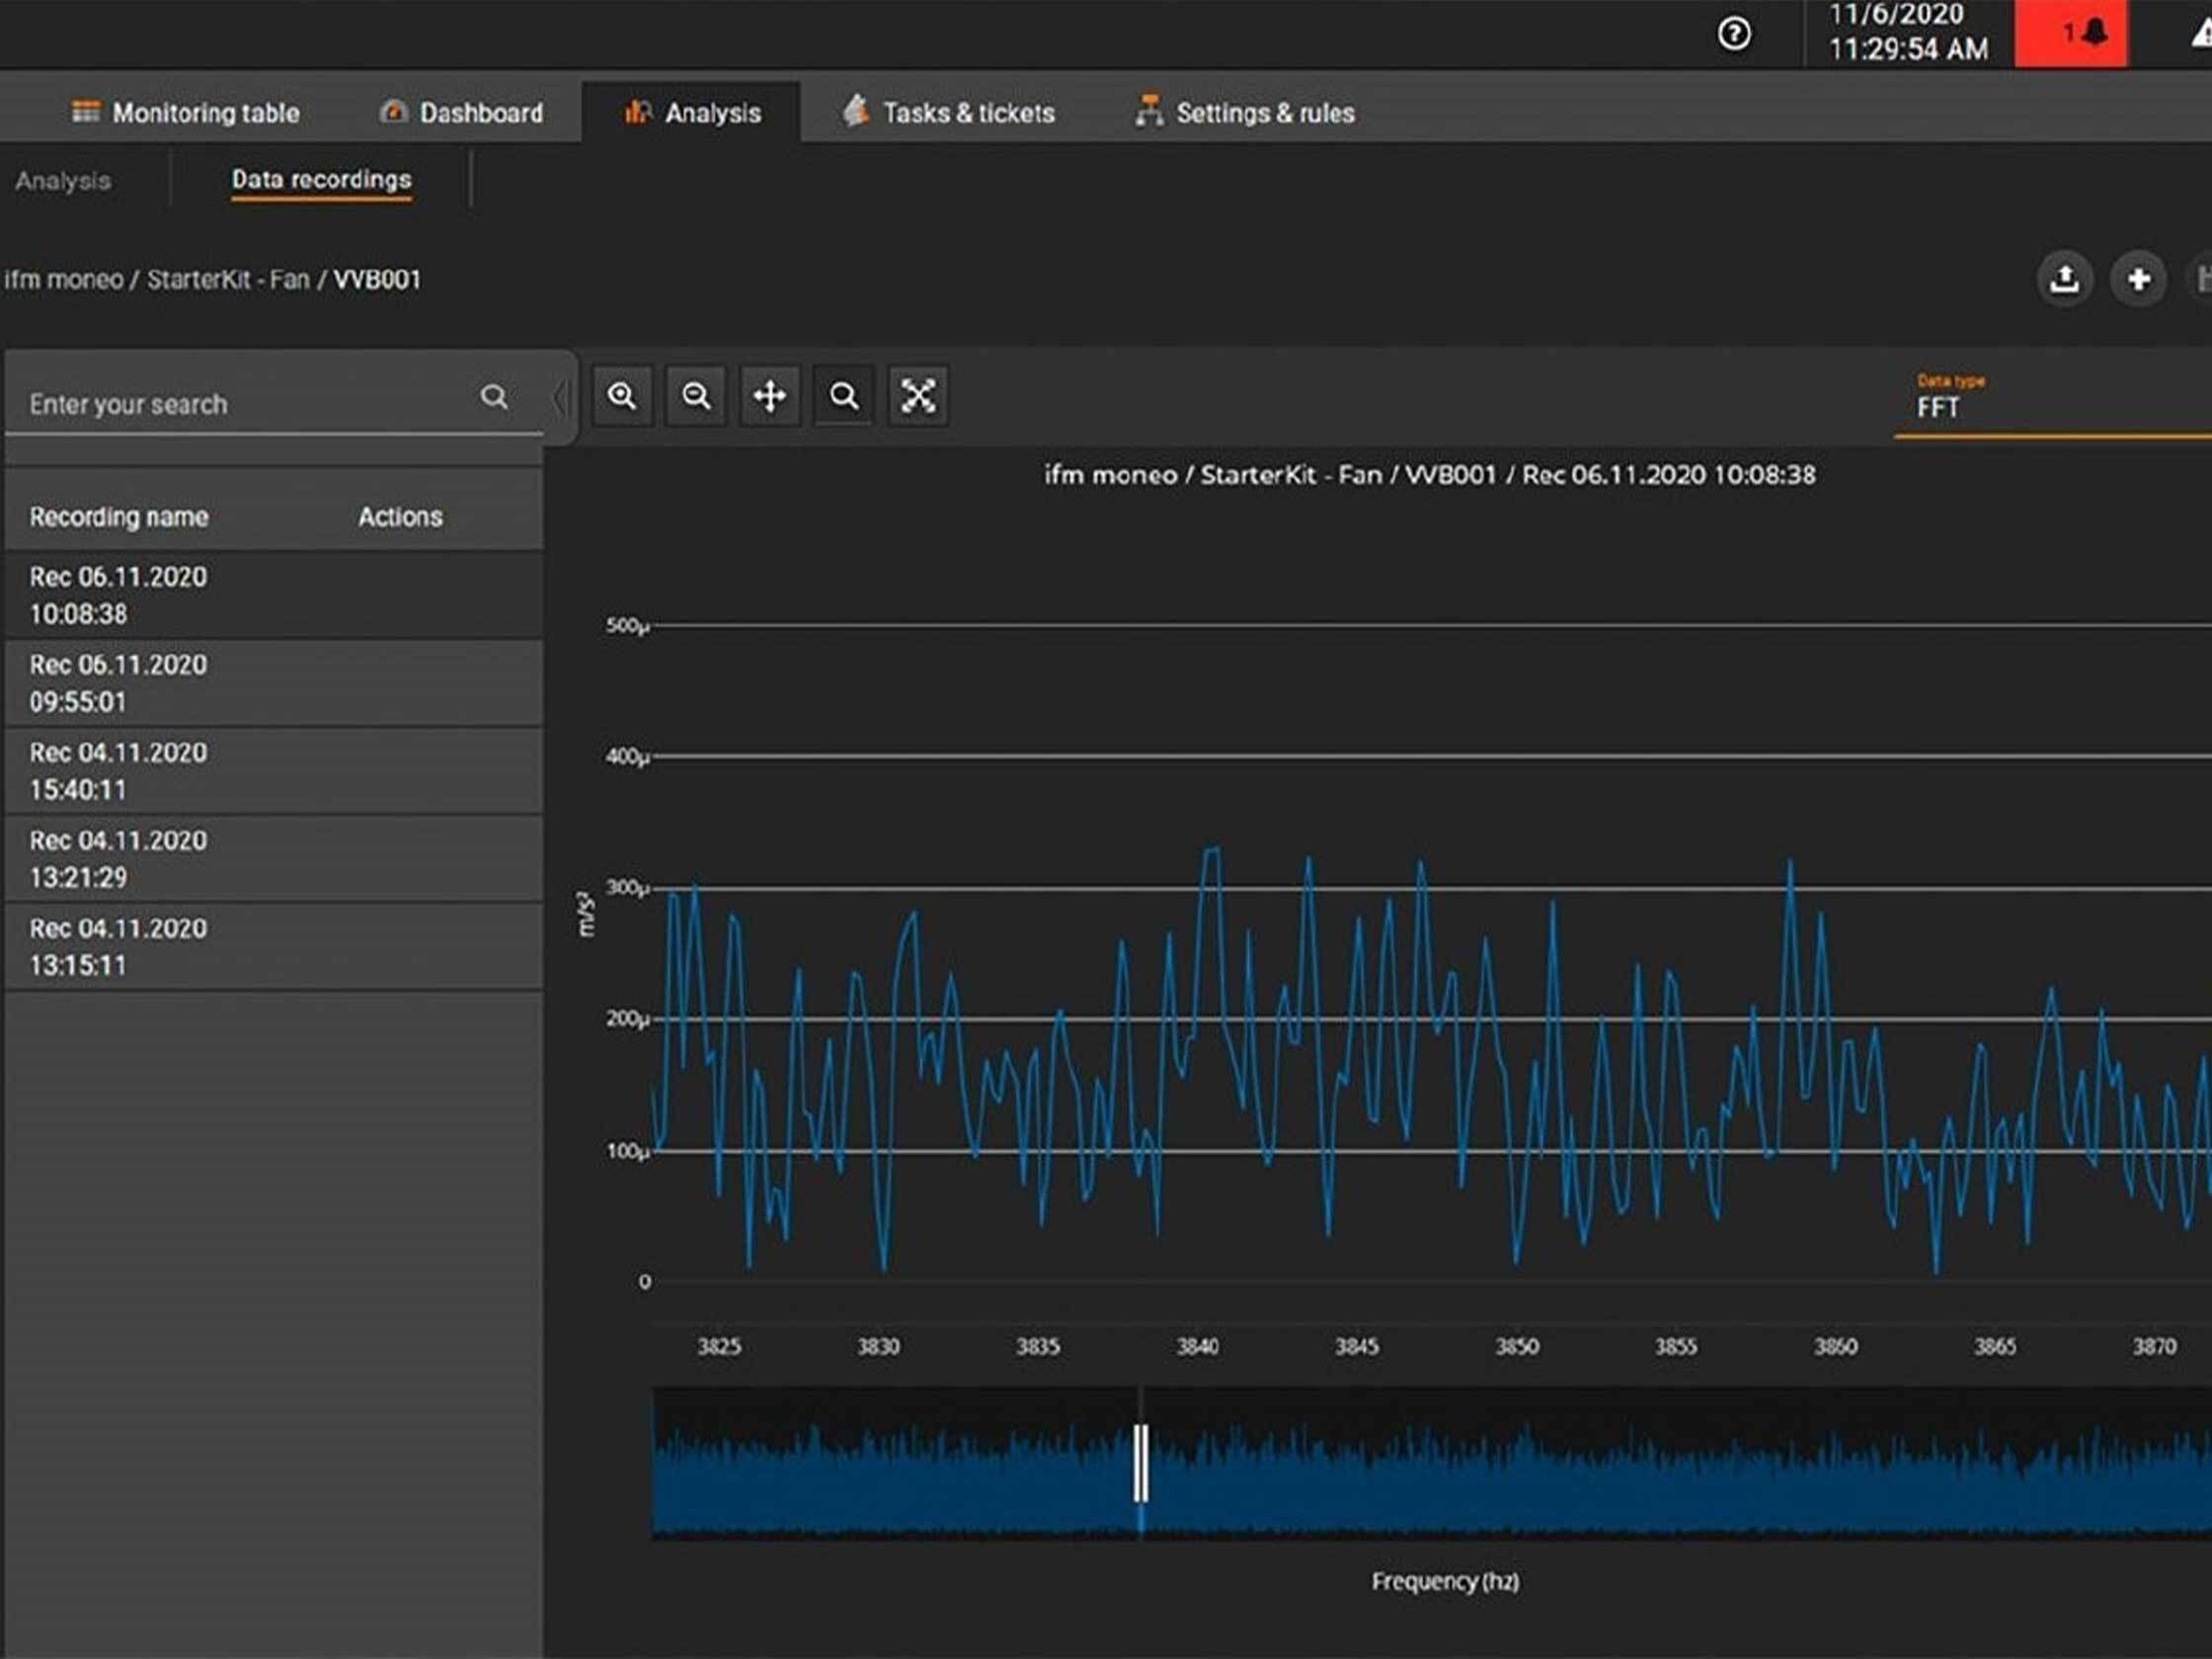
Task: Open the Tasks & tickets section
Action: [948, 112]
